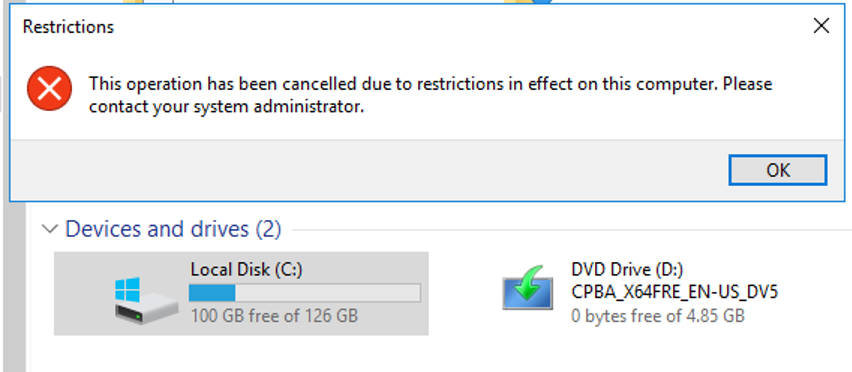Image resolution: width=852 pixels, height=372 pixels.
Task: Click the 0 bytes free of 4.85 GB text
Action: (657, 316)
